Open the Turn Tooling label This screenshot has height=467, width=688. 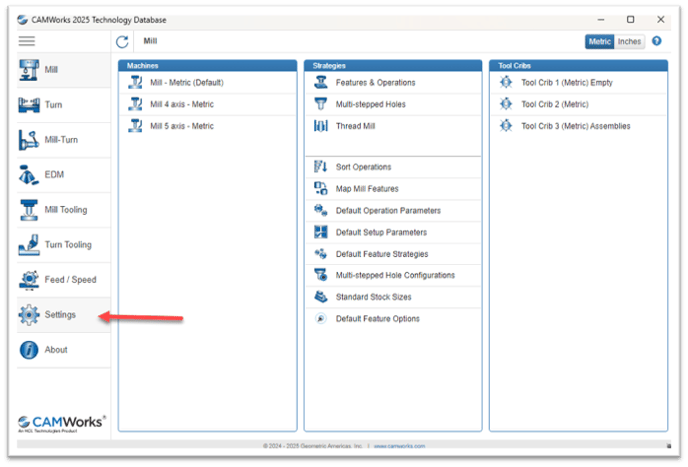click(x=68, y=245)
